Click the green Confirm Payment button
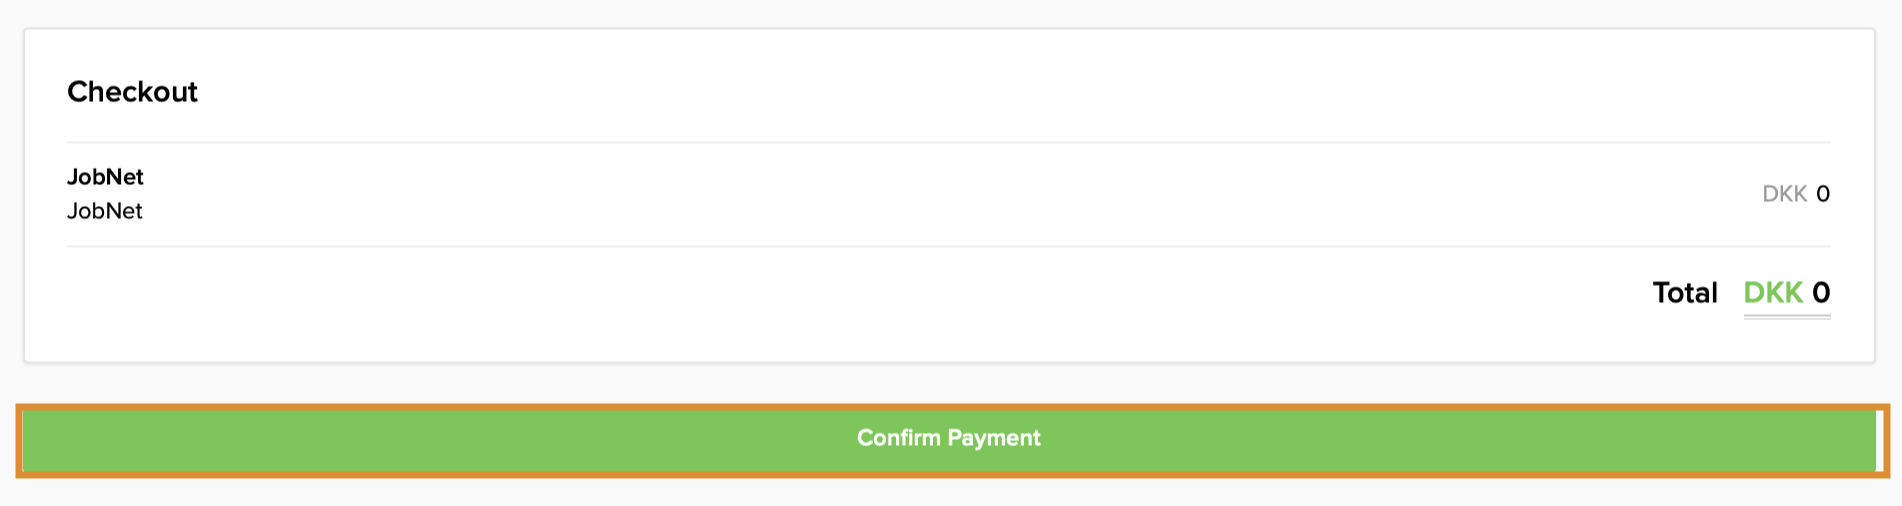 click(x=948, y=439)
